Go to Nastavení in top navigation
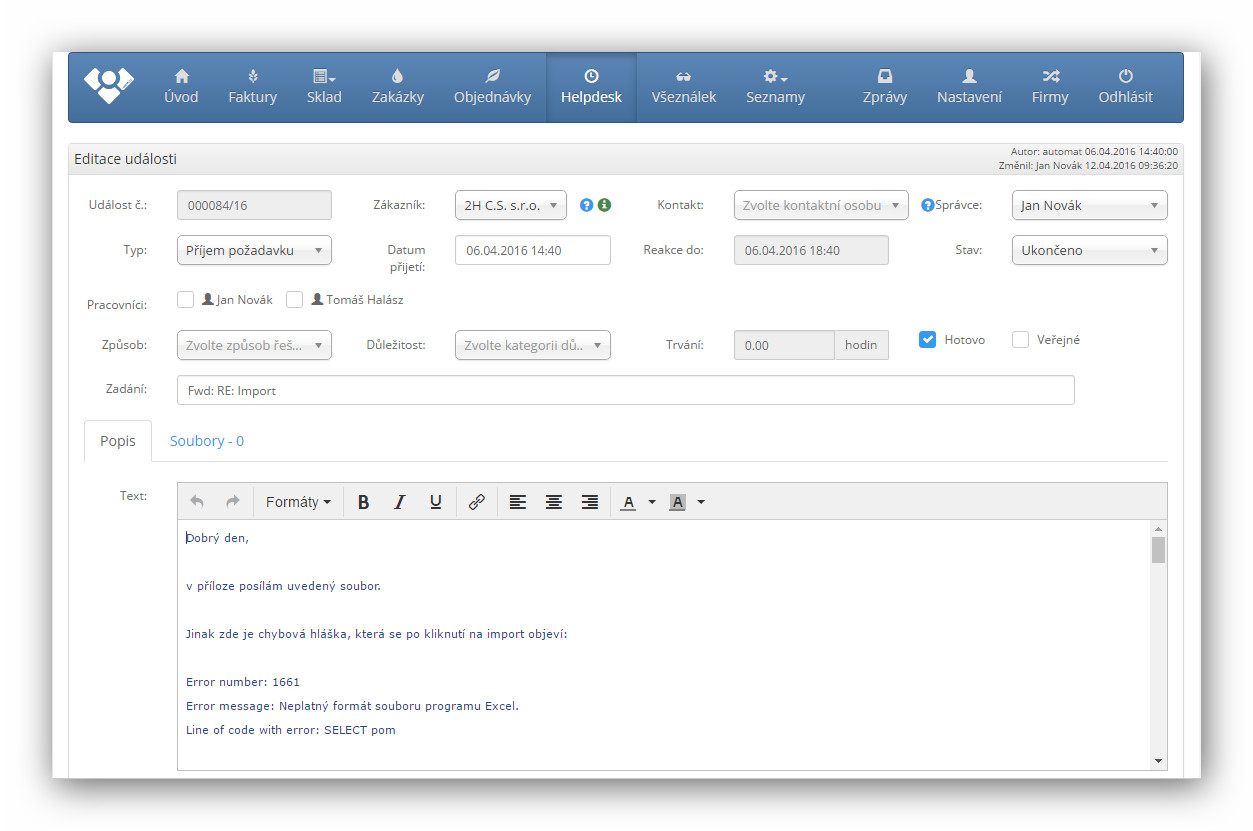1253x831 pixels. click(x=969, y=87)
